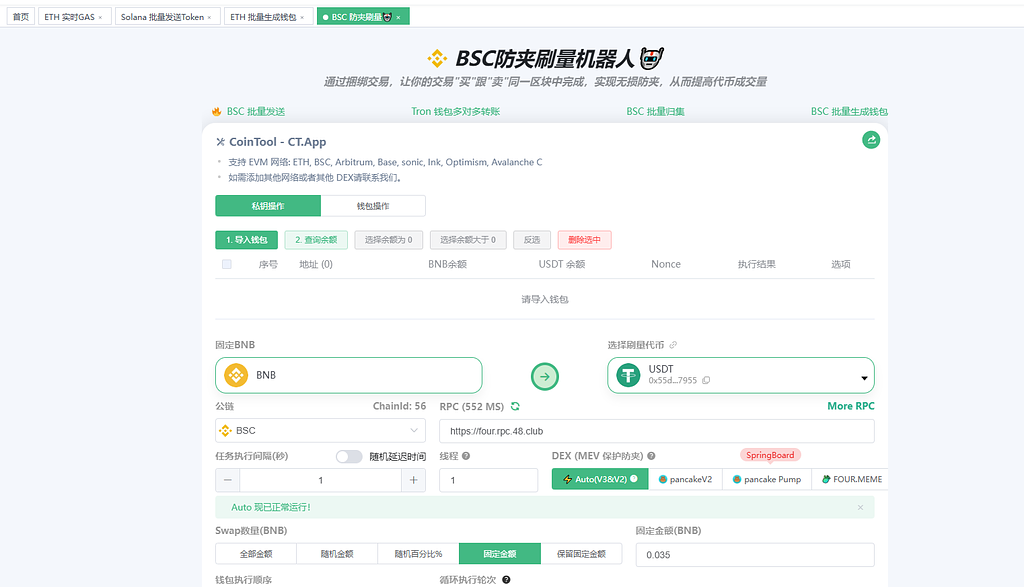
Task: Copy the USDT contract address
Action: 706,381
